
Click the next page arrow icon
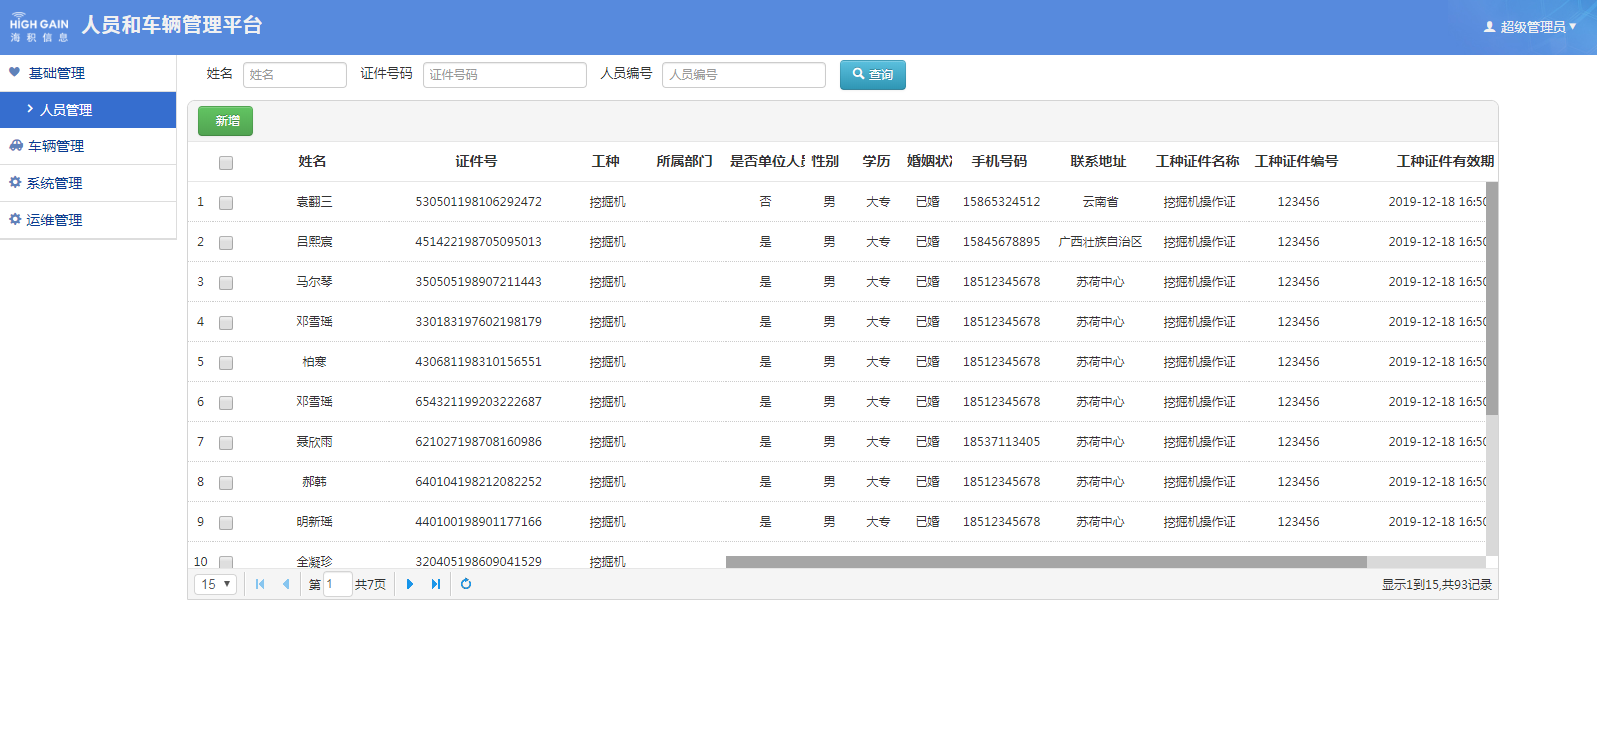[x=410, y=584]
